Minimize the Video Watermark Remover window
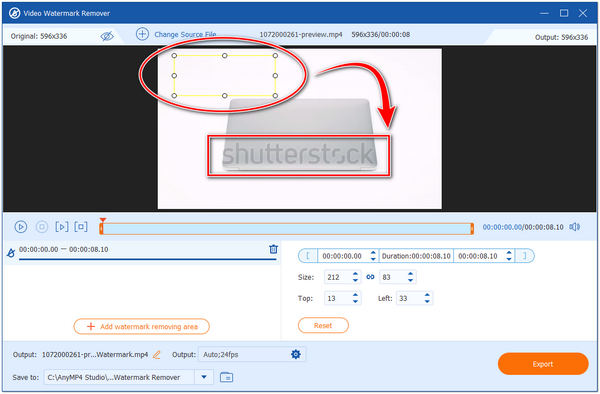 (x=544, y=13)
